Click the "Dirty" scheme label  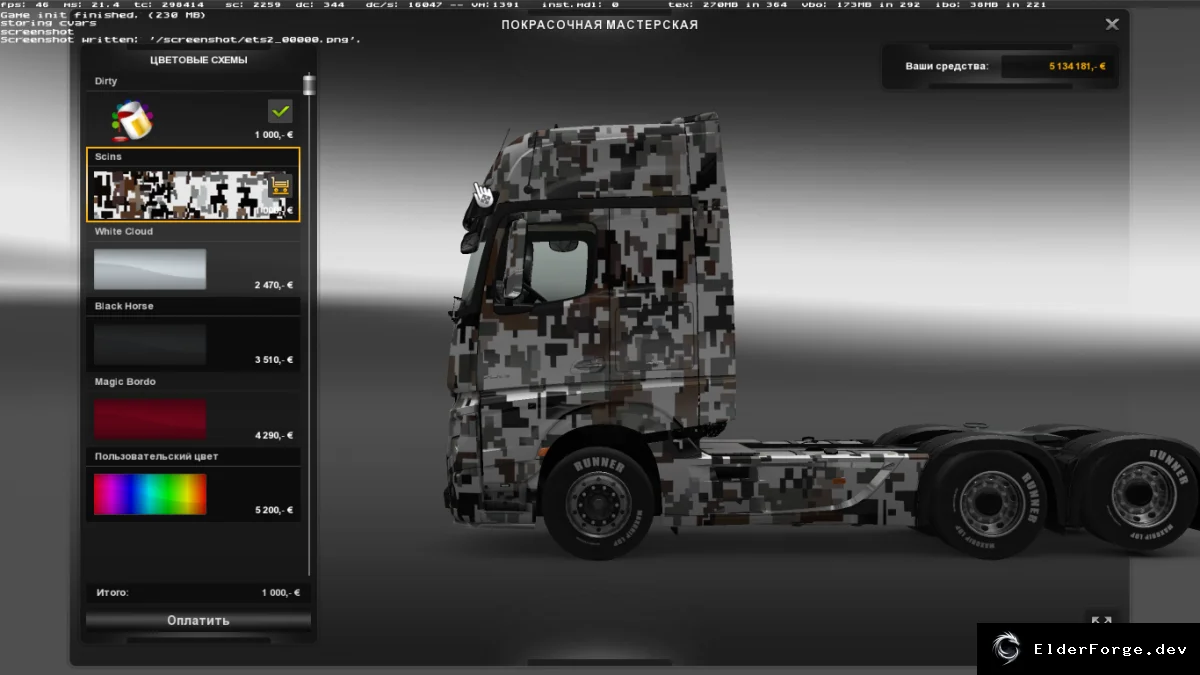[x=106, y=81]
